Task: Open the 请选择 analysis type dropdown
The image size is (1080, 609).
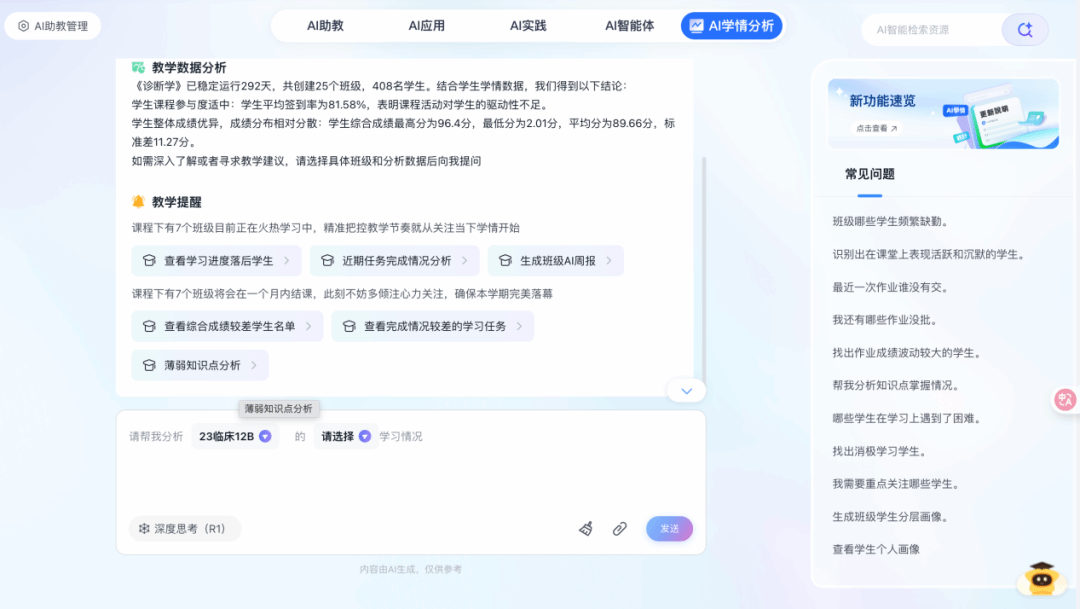Action: point(346,436)
